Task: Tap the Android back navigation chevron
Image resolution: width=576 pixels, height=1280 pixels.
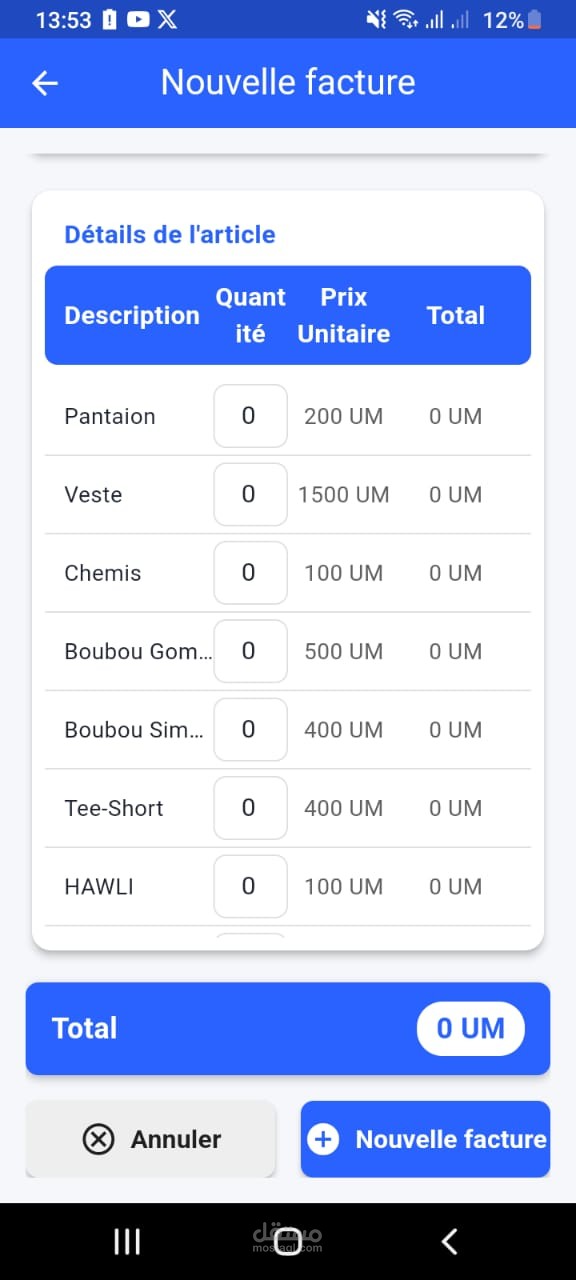Action: [x=449, y=1241]
